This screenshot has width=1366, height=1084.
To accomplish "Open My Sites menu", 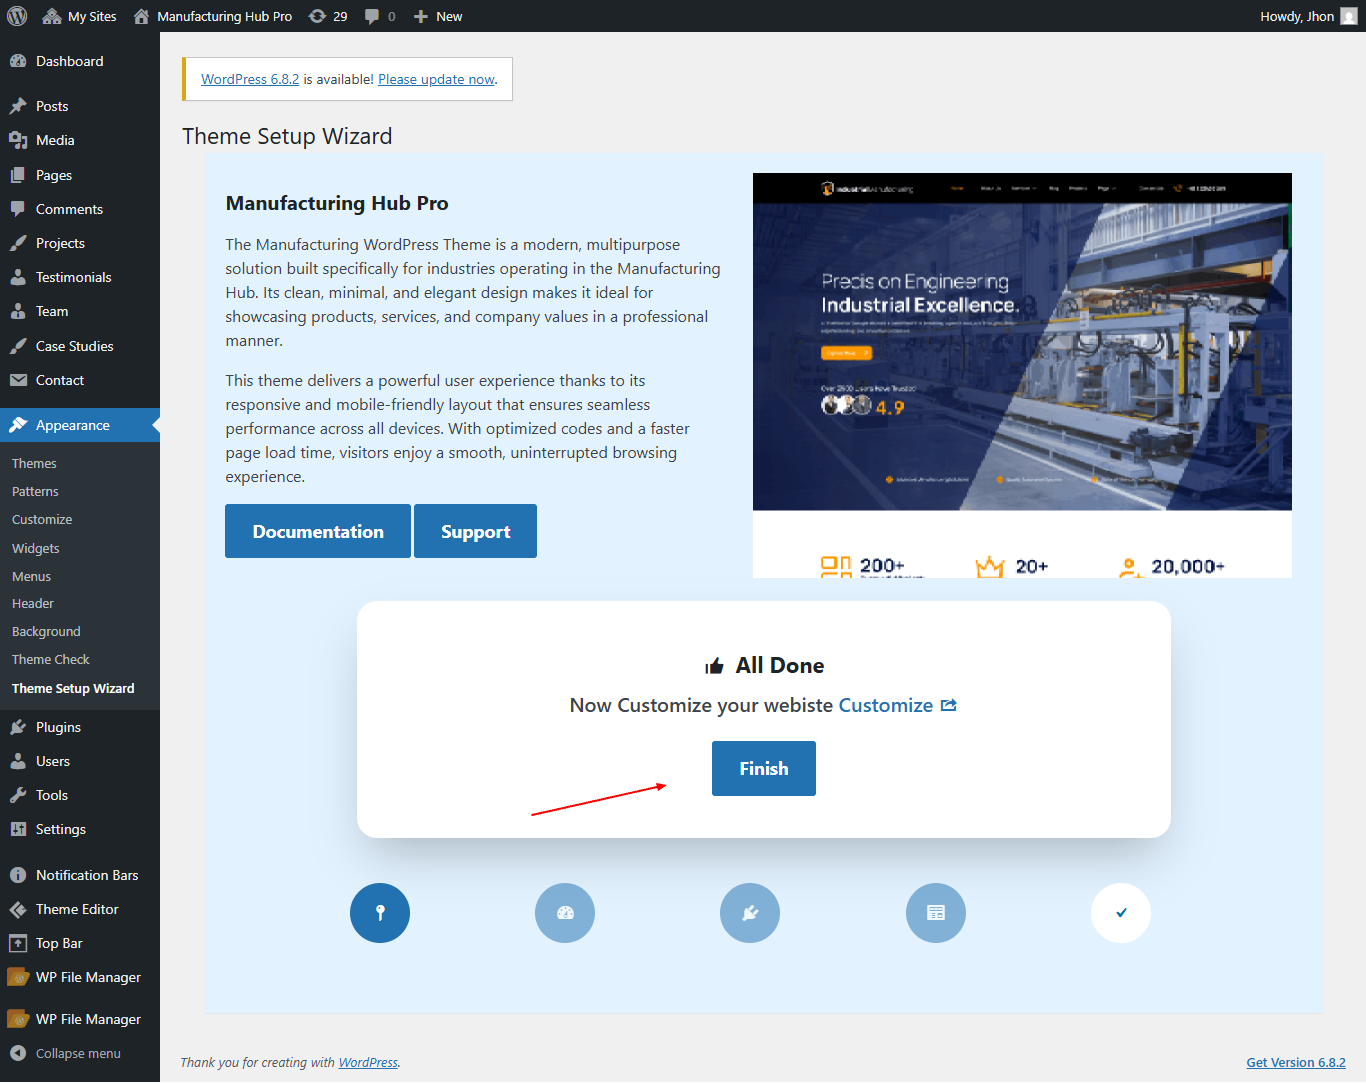I will (79, 16).
